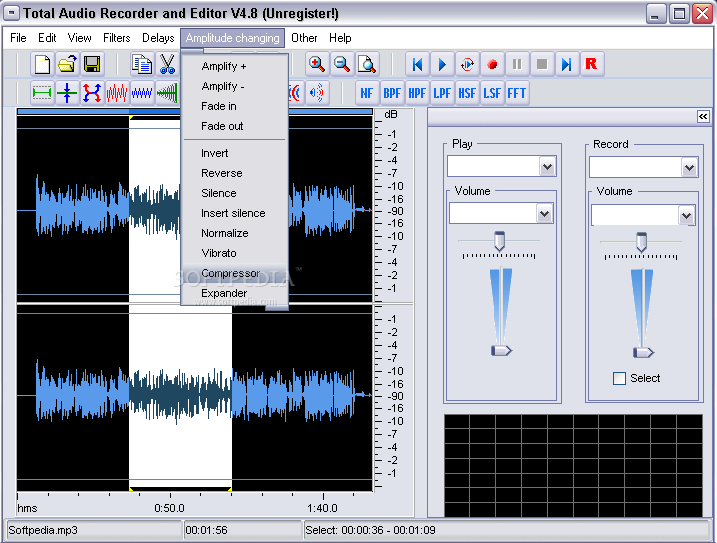Click the Play vertical volume slider handle

click(501, 351)
